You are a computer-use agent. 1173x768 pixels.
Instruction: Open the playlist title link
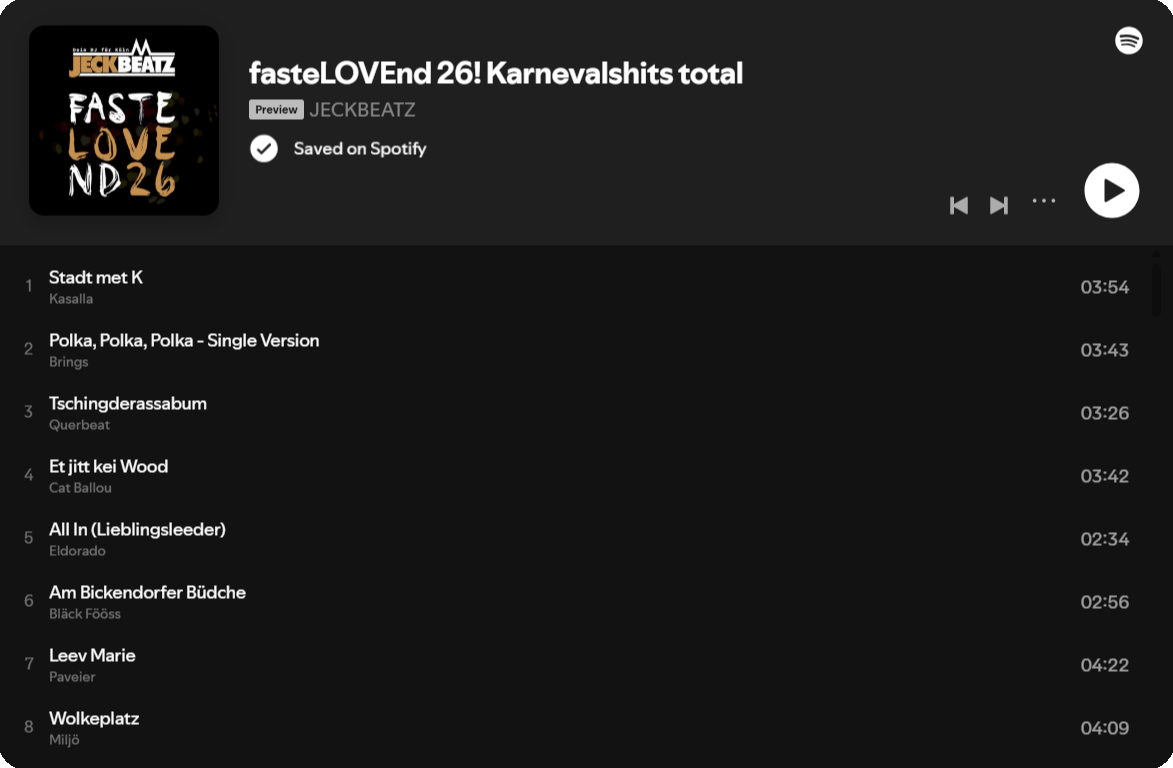click(x=495, y=73)
